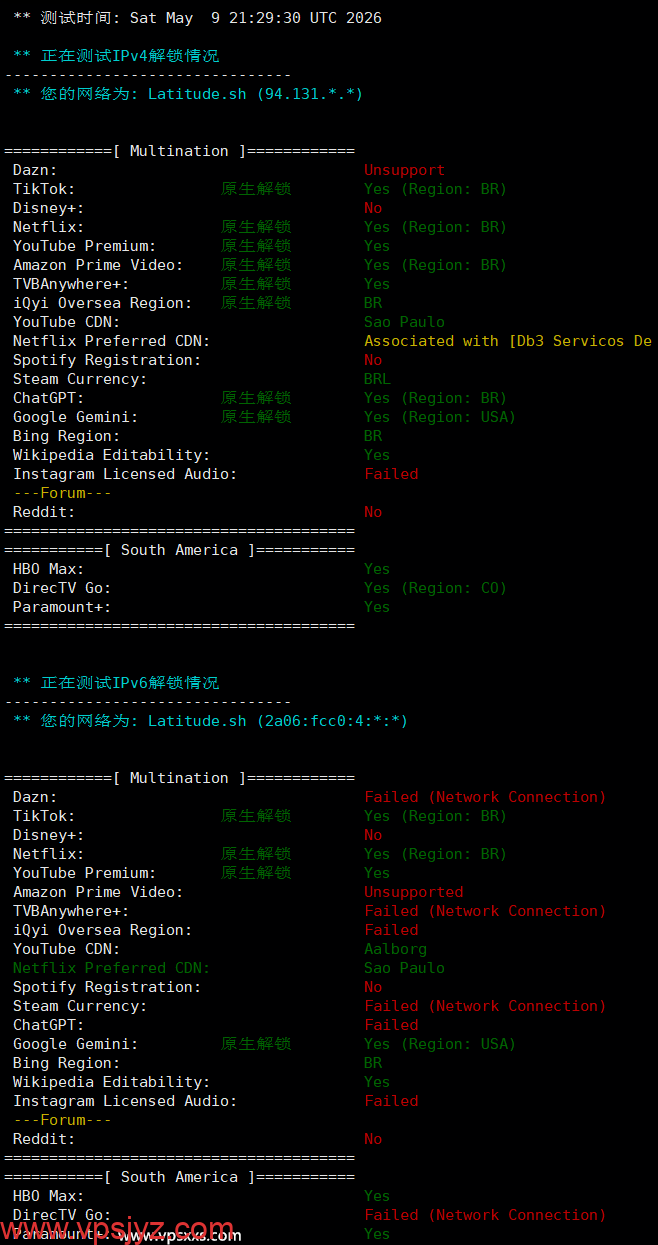The image size is (658, 1245).
Task: Click the 'Aalborg' YouTube CDN value
Action: tap(395, 949)
